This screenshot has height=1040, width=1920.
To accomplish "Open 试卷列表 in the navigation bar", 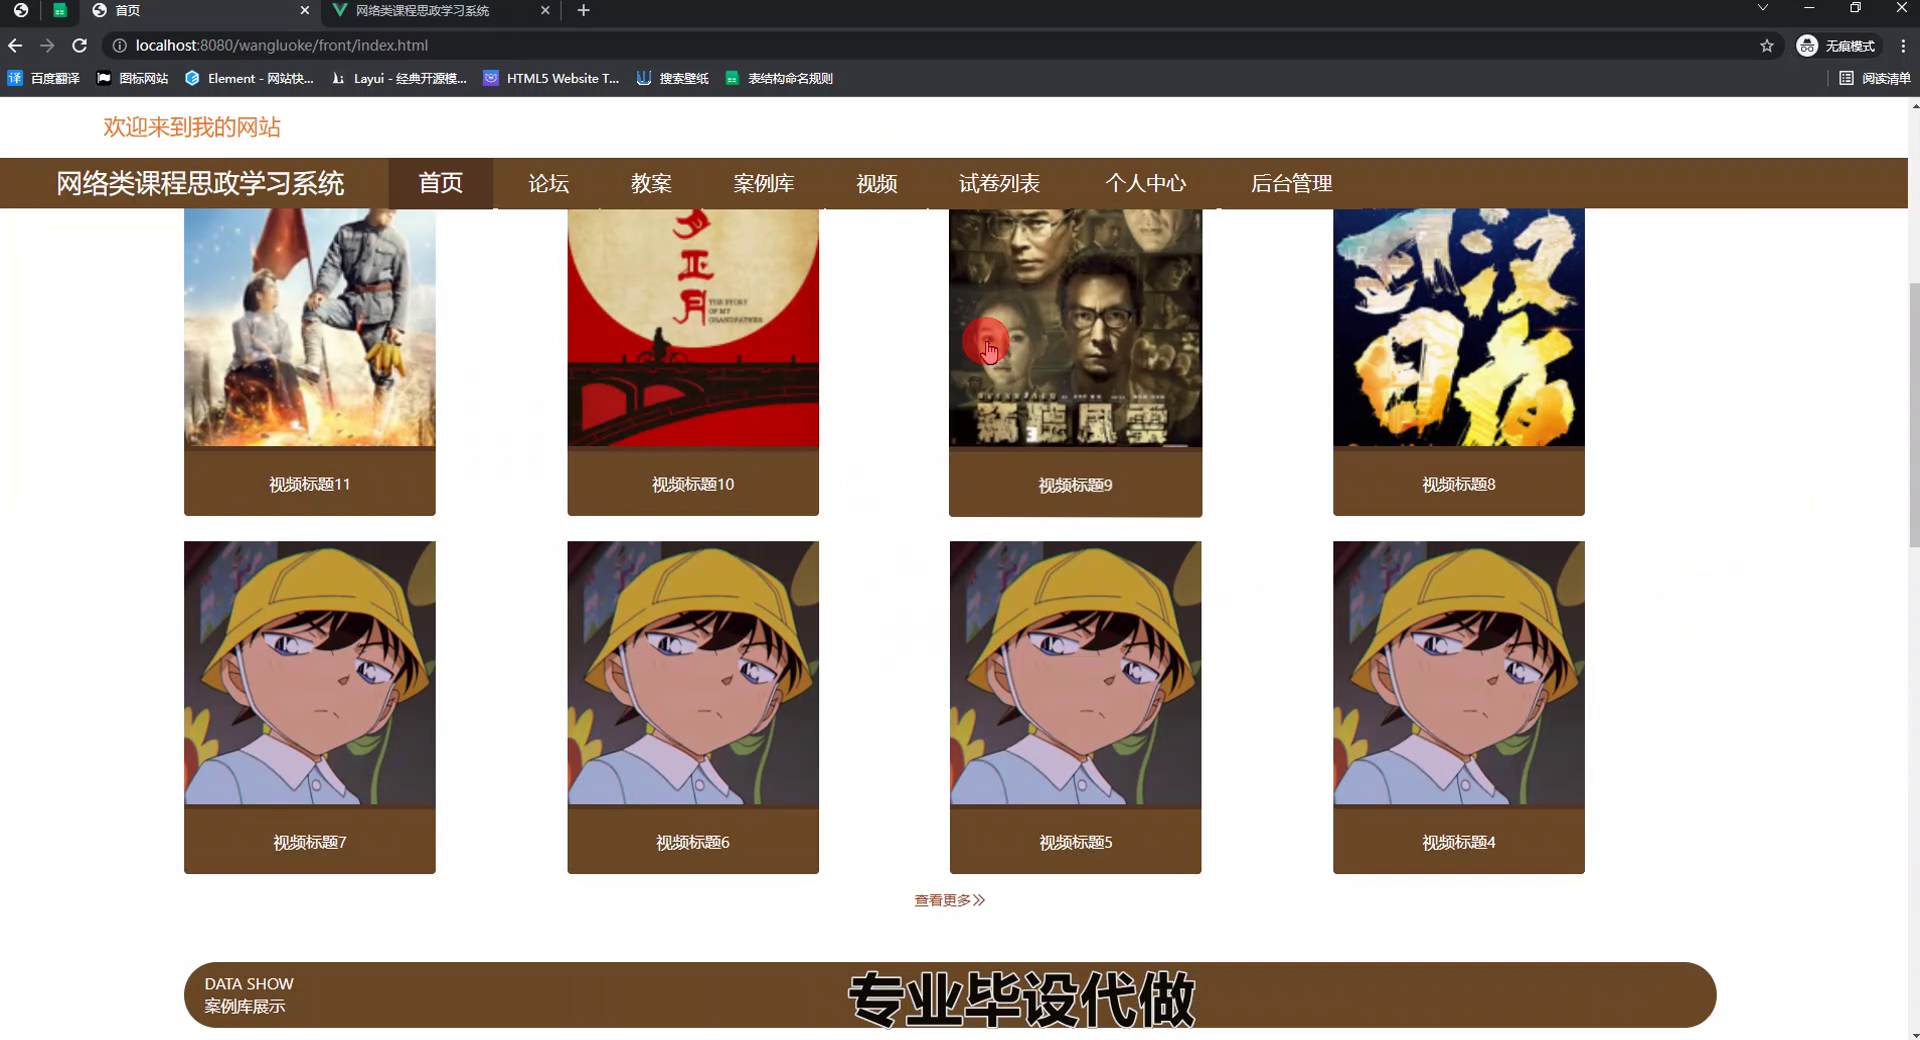I will tap(999, 183).
